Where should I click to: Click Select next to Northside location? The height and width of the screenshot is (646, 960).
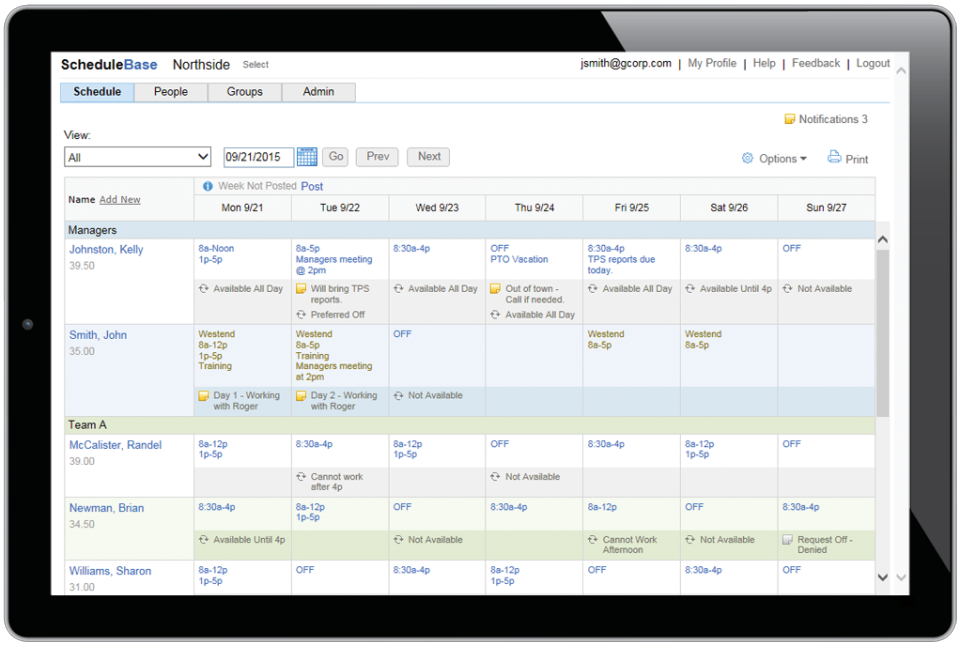(x=255, y=64)
